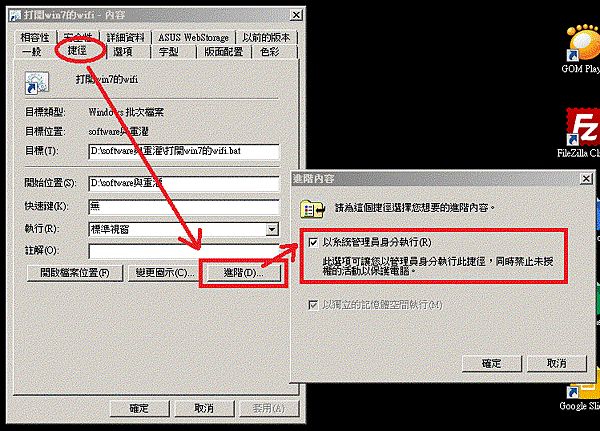Screen dimensions: 600x431
Task: Click the 快速鍵 shortcut key field
Action: [x=184, y=207]
